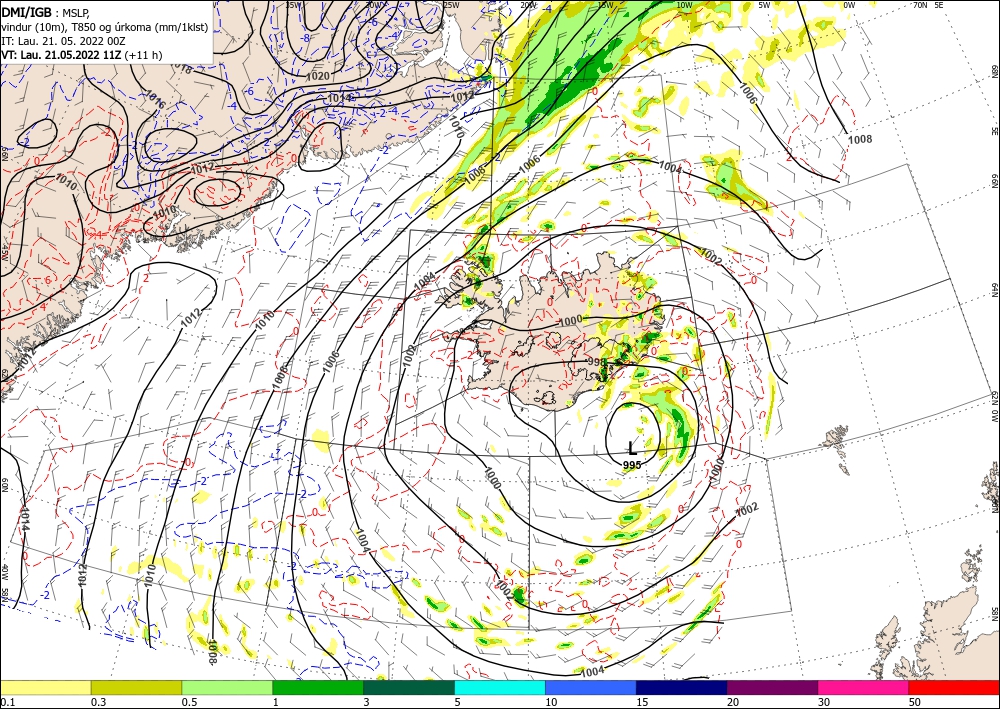Screen dimensions: 1000x709
Task: Click the 1016 isobar label
Action: (x=156, y=99)
